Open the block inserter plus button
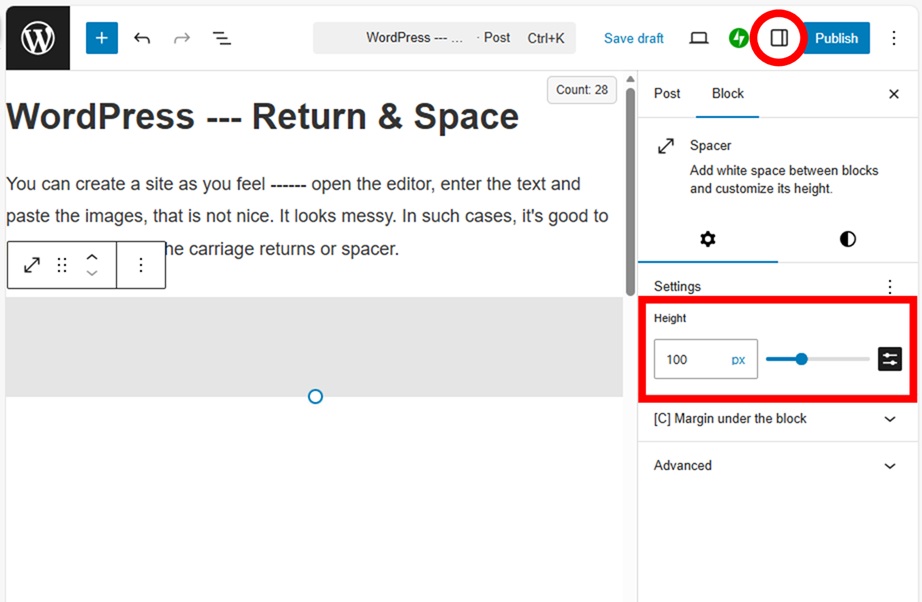This screenshot has width=922, height=602. (102, 38)
